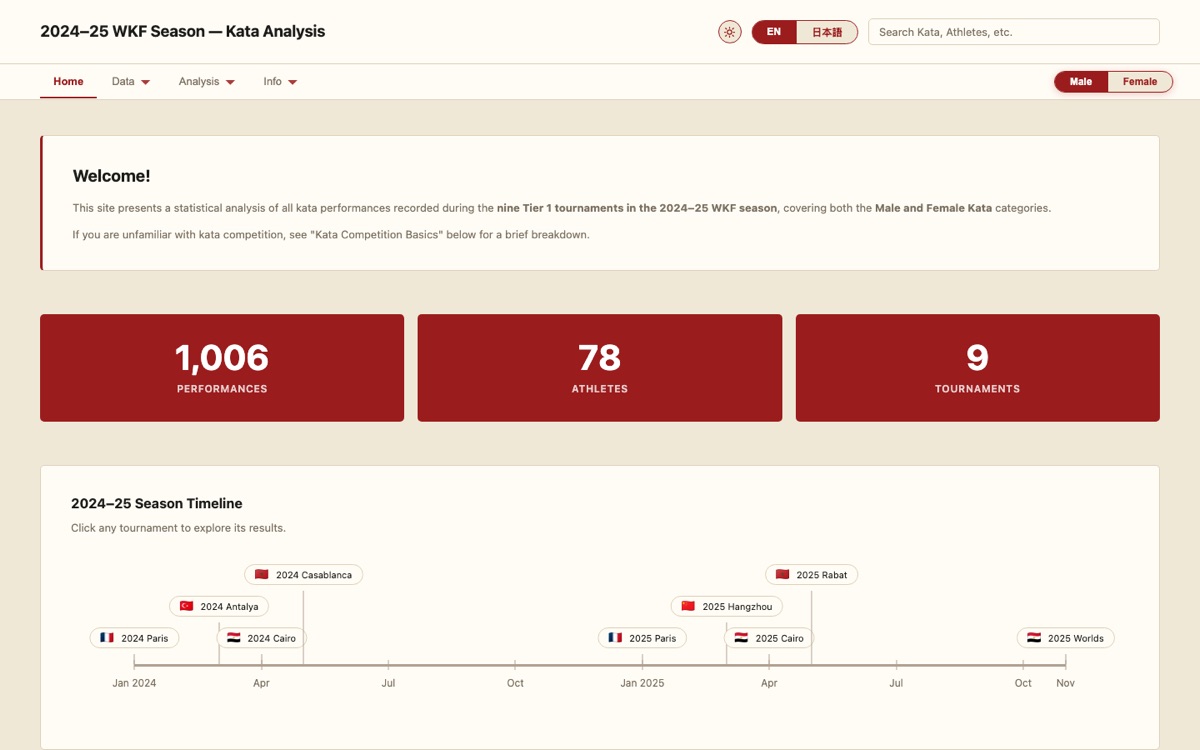Click the Nov timeline label

[1065, 683]
